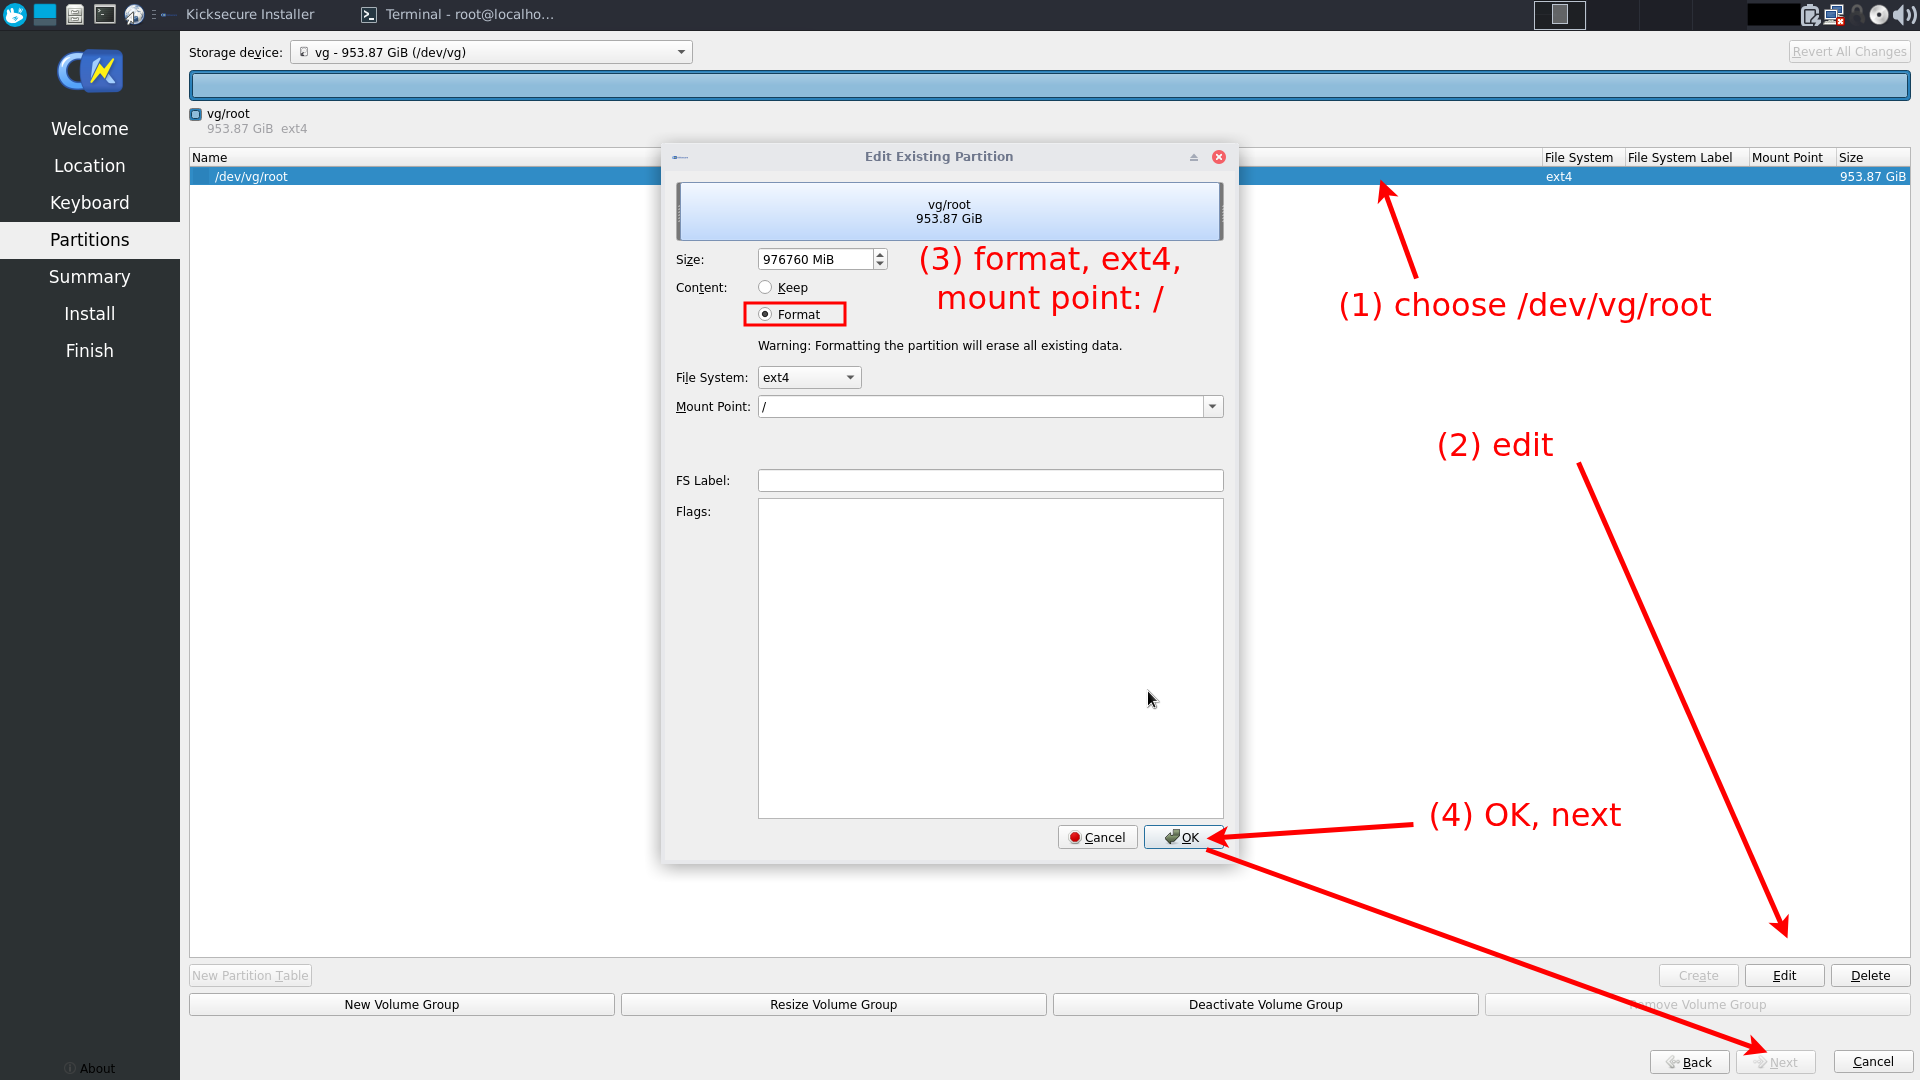The height and width of the screenshot is (1080, 1920).
Task: Select the Keep content radio button
Action: pos(765,287)
